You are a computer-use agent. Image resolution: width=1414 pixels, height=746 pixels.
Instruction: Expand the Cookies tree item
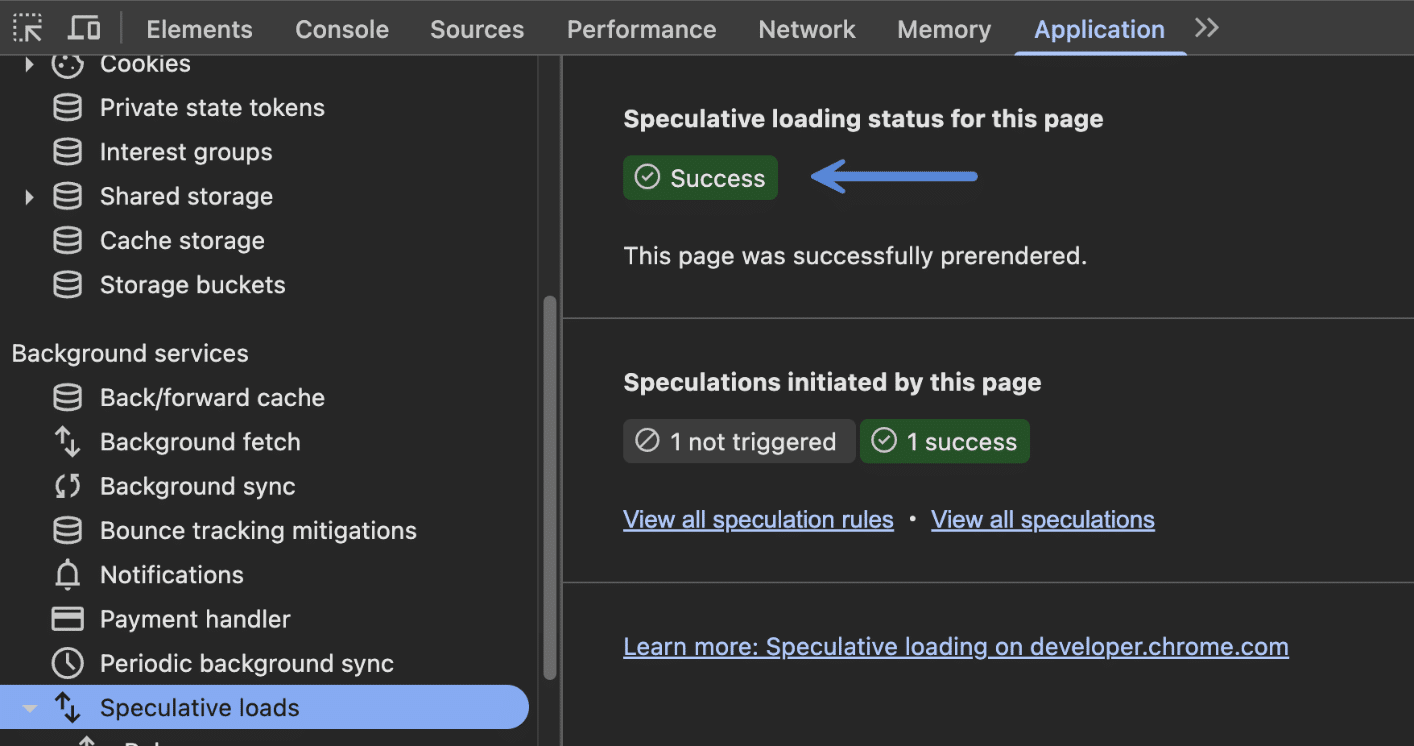28,63
